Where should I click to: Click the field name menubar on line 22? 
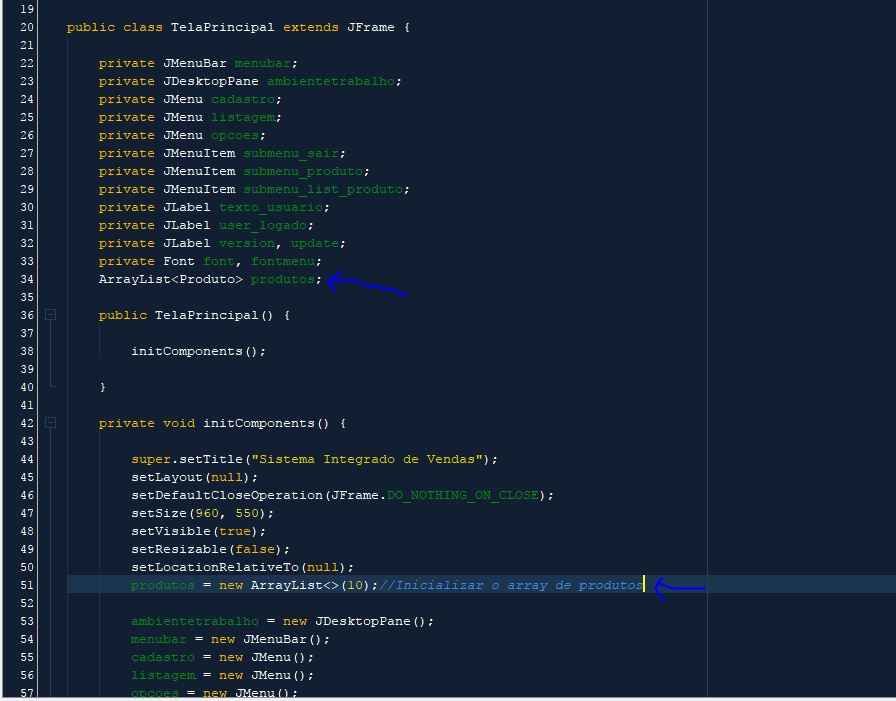(262, 63)
